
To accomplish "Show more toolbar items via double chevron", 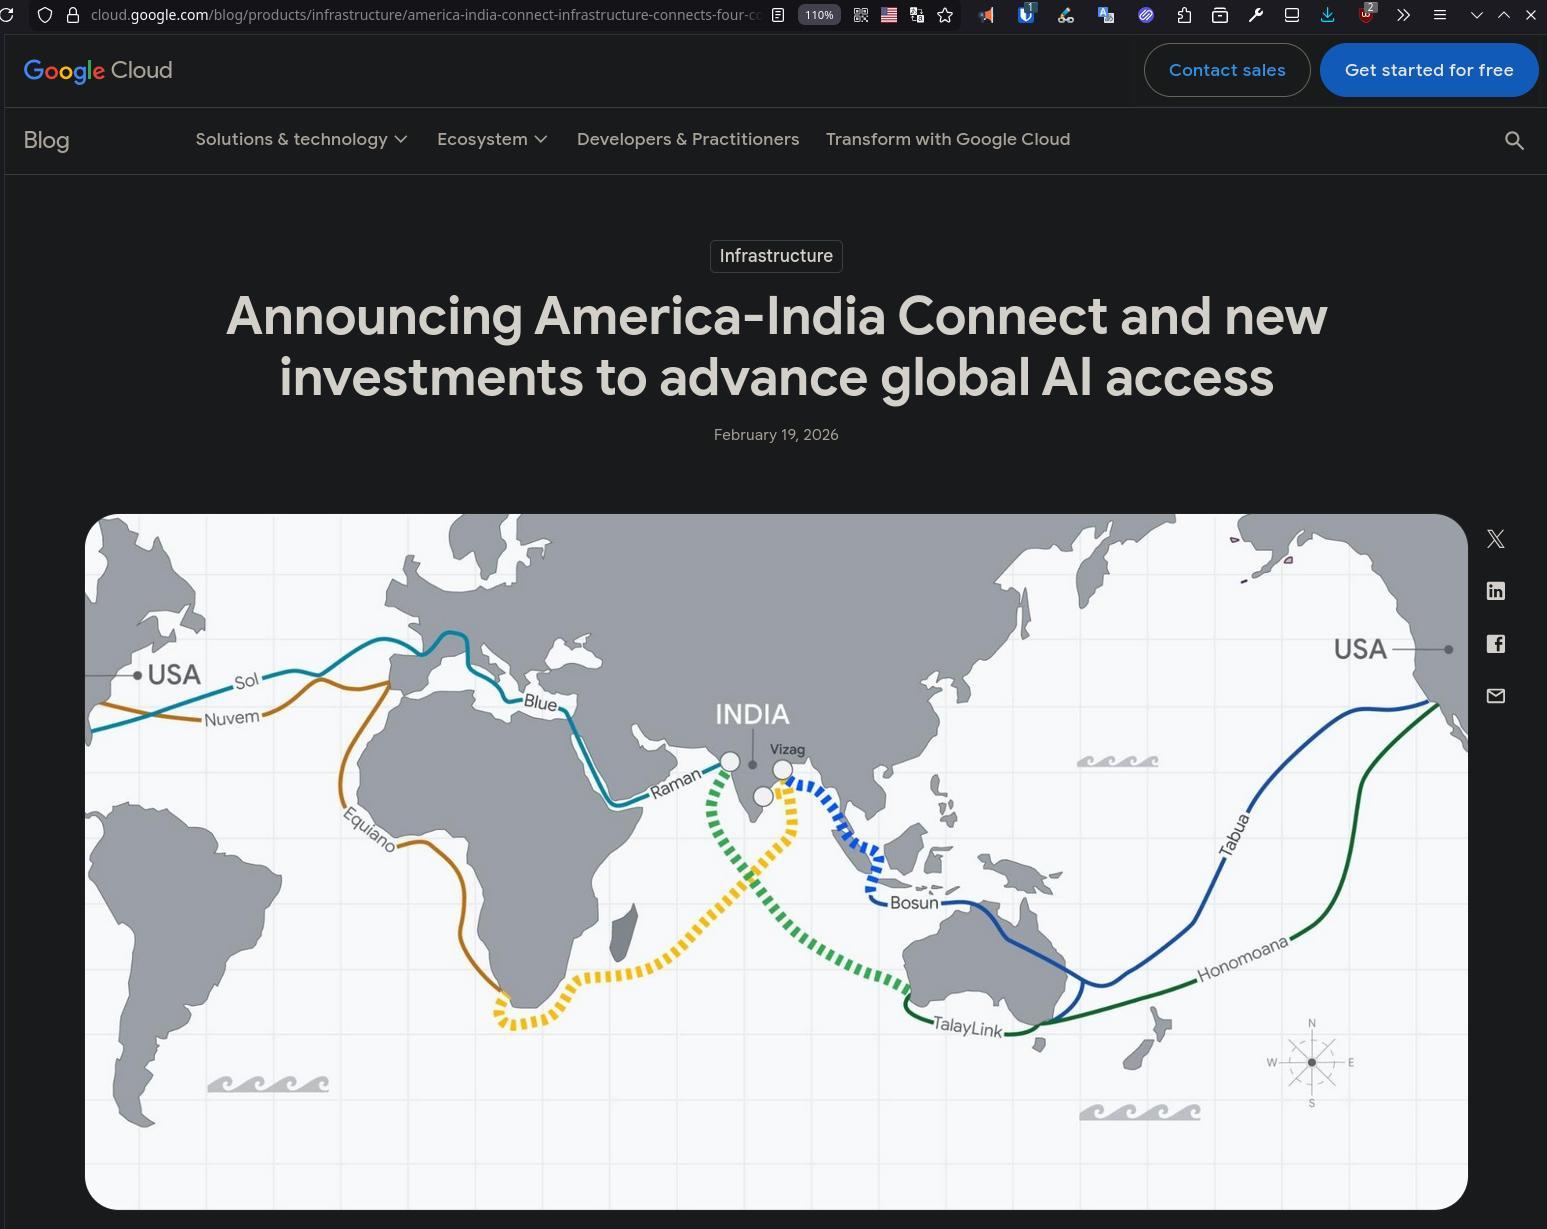I will pyautogui.click(x=1403, y=15).
